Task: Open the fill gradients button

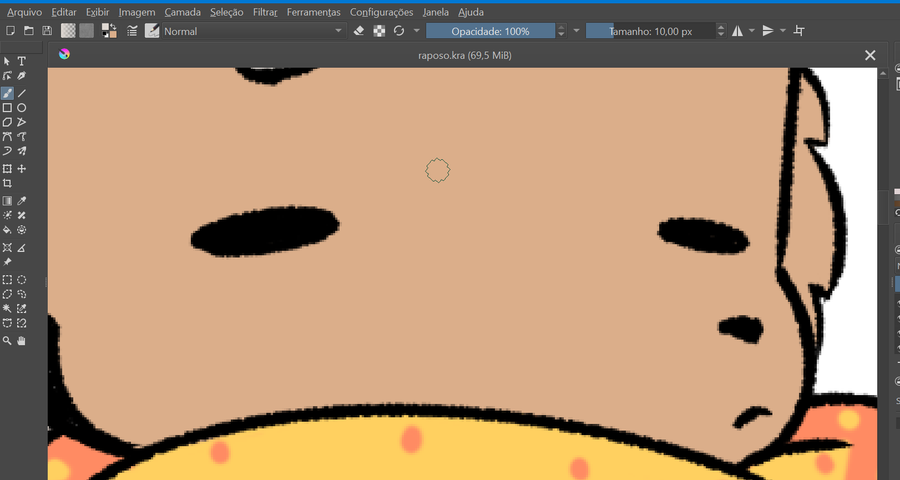Action: click(68, 31)
